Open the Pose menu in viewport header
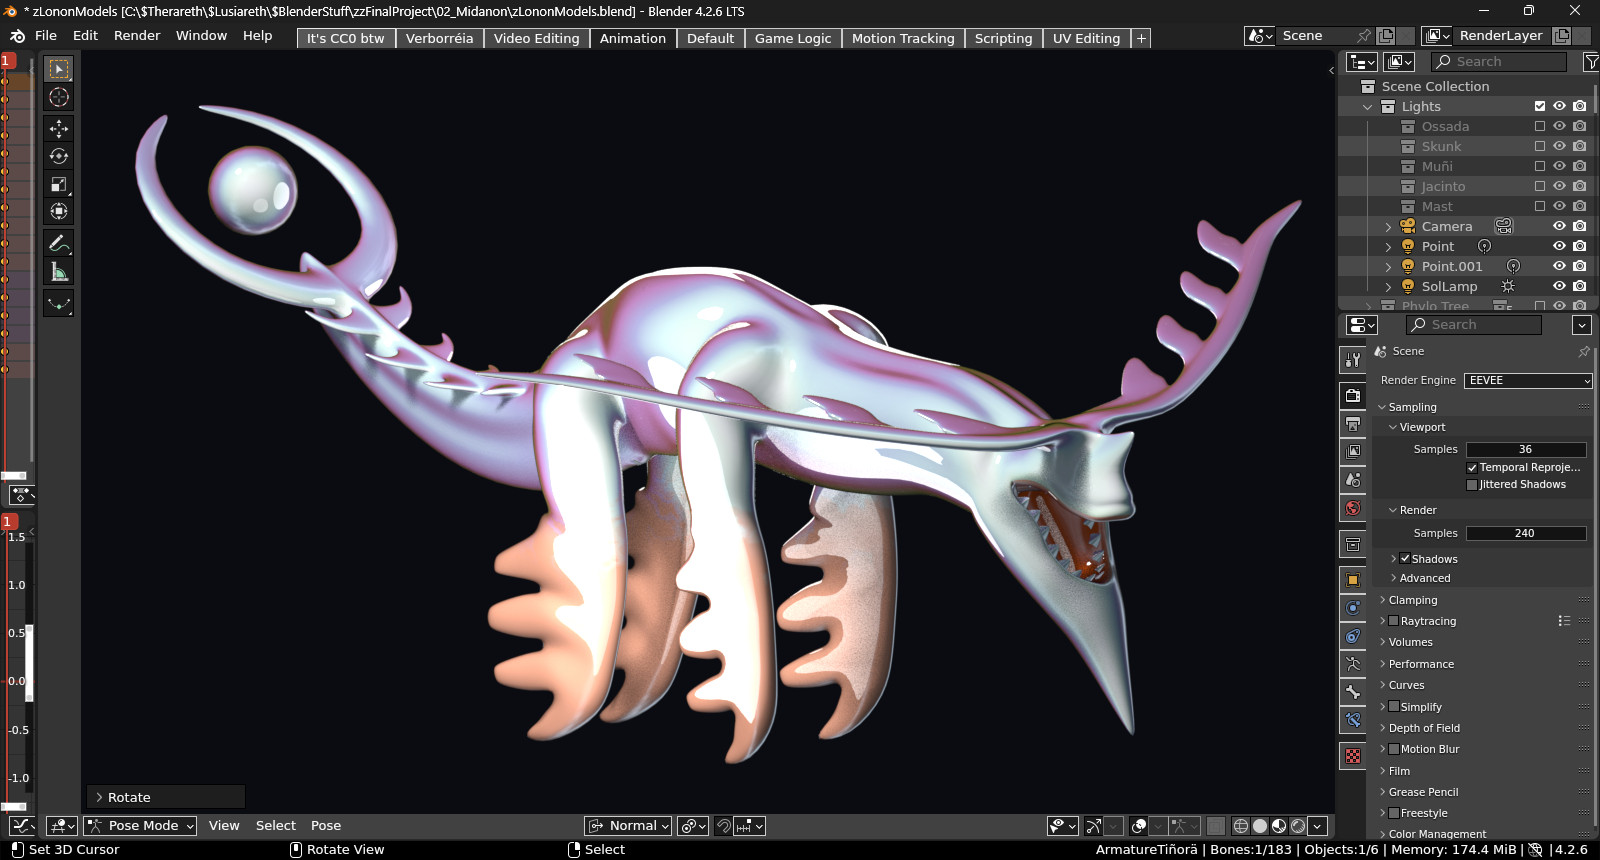Screen dimensions: 1600x860 [326, 826]
